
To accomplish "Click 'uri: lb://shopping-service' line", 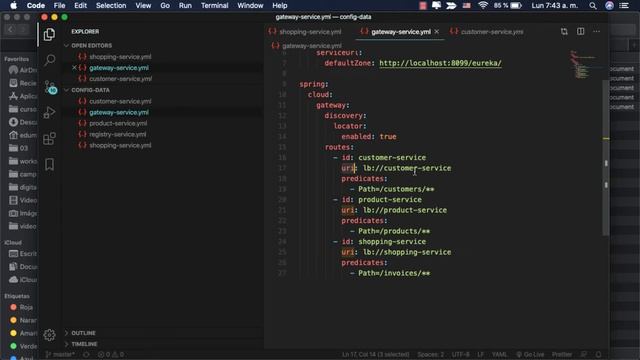I will click(x=396, y=252).
